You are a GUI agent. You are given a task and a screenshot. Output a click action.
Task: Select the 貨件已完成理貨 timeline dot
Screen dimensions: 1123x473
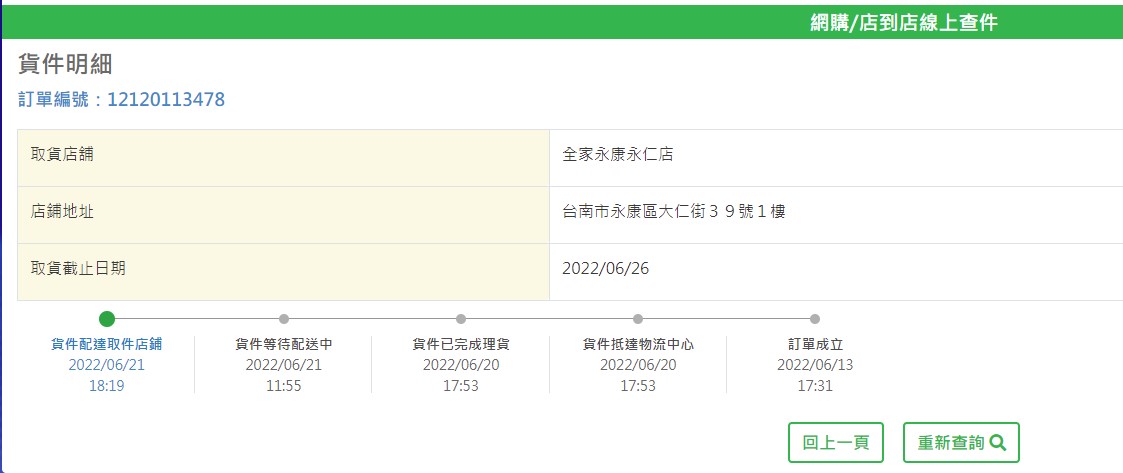(x=461, y=319)
